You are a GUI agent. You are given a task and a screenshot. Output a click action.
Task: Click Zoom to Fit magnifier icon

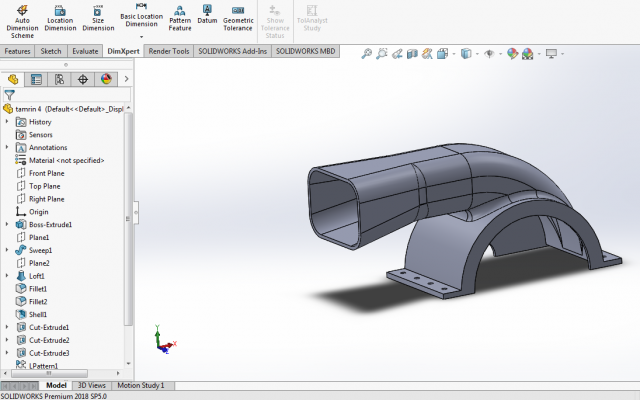(367, 53)
